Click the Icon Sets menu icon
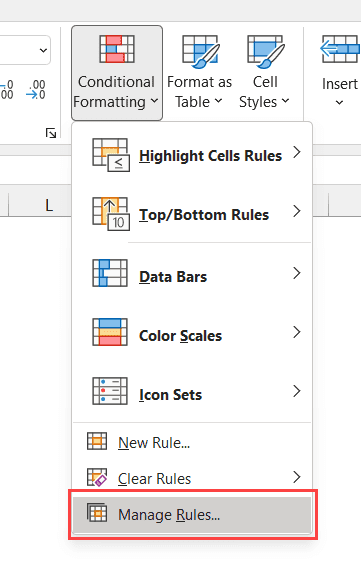 tap(110, 391)
